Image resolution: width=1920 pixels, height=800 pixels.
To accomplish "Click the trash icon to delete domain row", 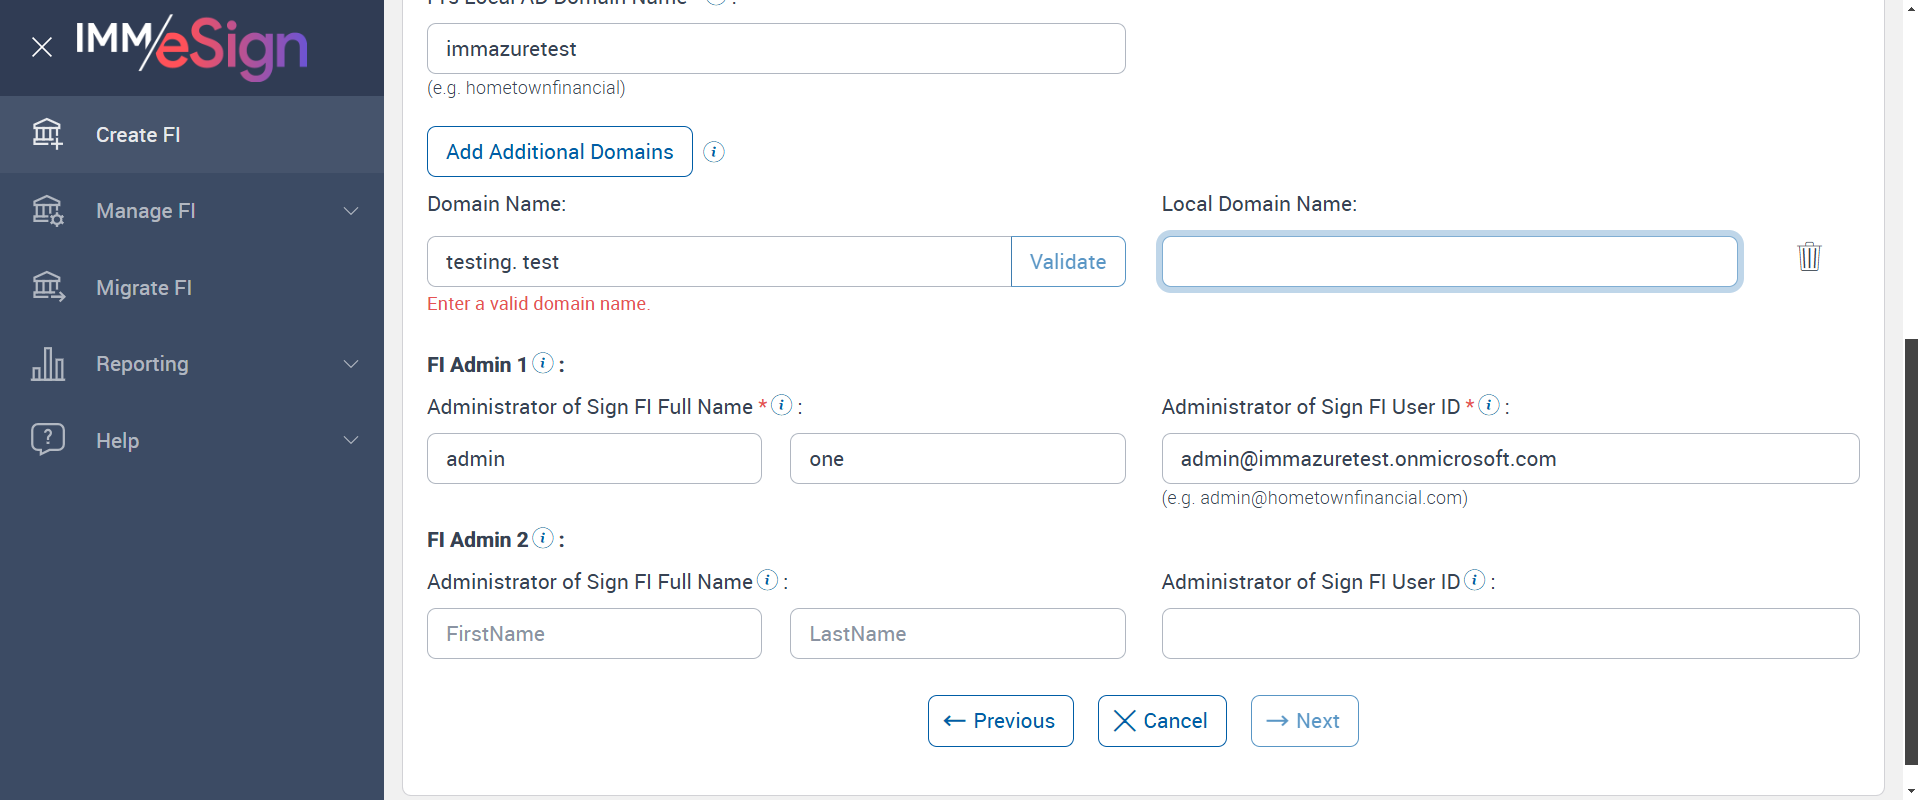I will click(x=1809, y=257).
